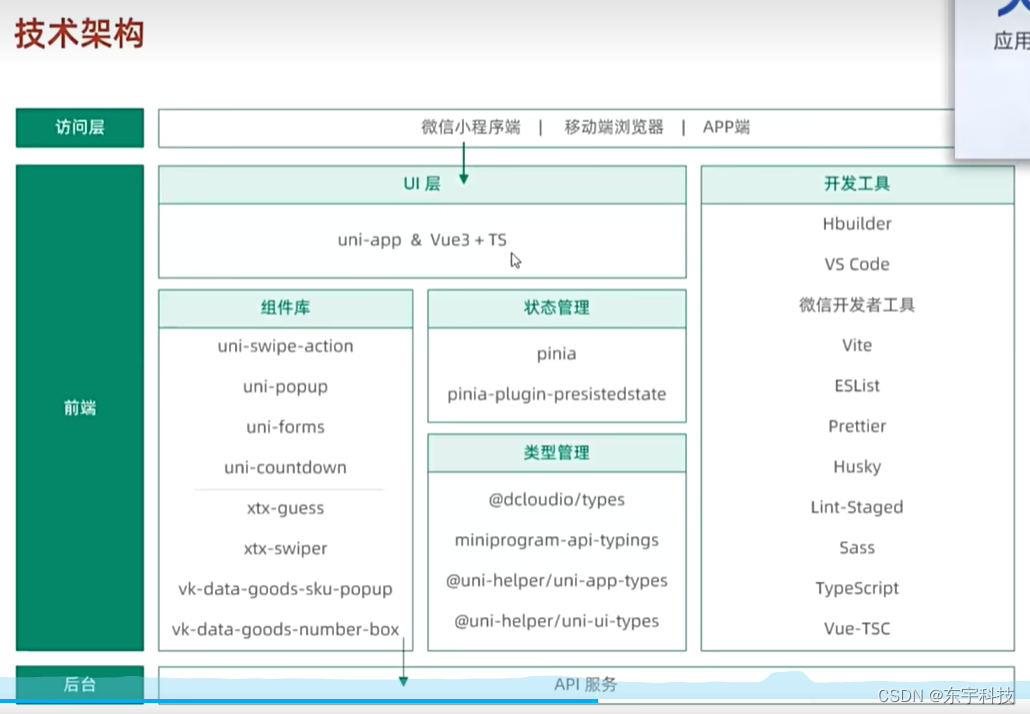The width and height of the screenshot is (1030, 714).
Task: Click uni-swipe-action in the component list
Action: point(286,346)
